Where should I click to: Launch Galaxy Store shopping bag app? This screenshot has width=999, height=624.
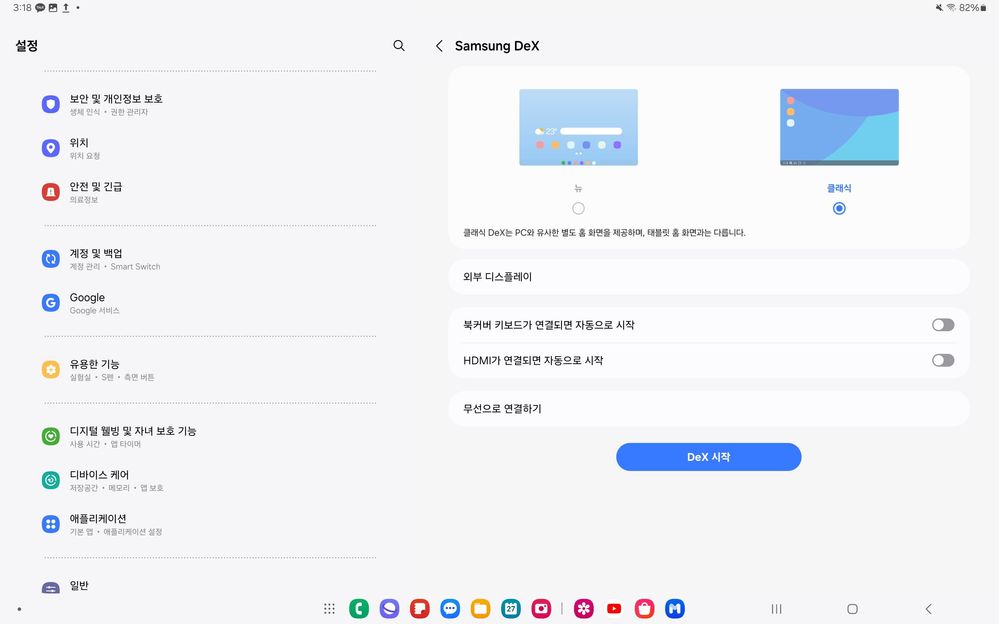pyautogui.click(x=644, y=609)
